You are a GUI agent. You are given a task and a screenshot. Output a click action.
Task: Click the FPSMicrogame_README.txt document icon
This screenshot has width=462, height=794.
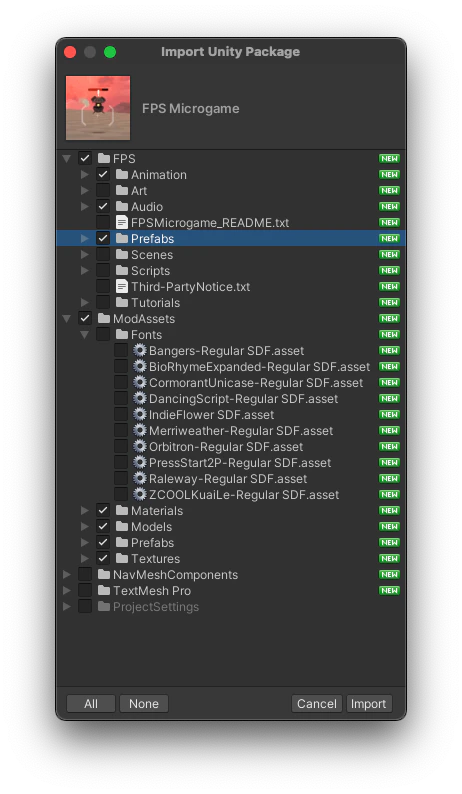click(x=122, y=222)
